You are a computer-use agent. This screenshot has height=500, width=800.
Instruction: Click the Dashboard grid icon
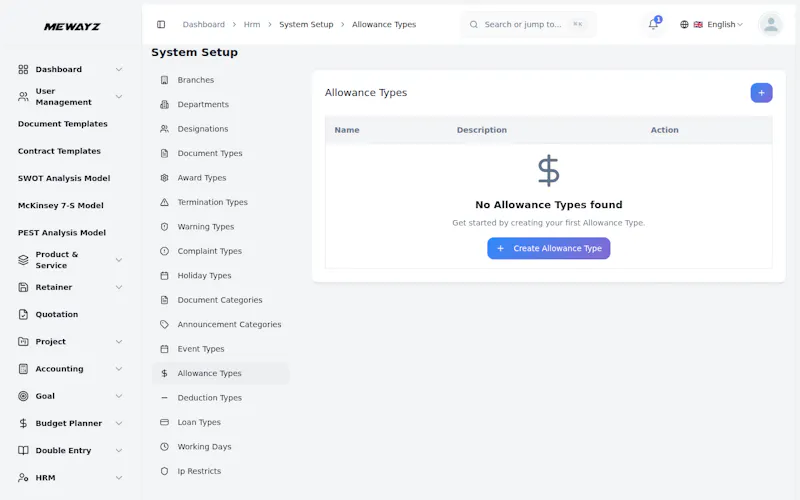23,69
